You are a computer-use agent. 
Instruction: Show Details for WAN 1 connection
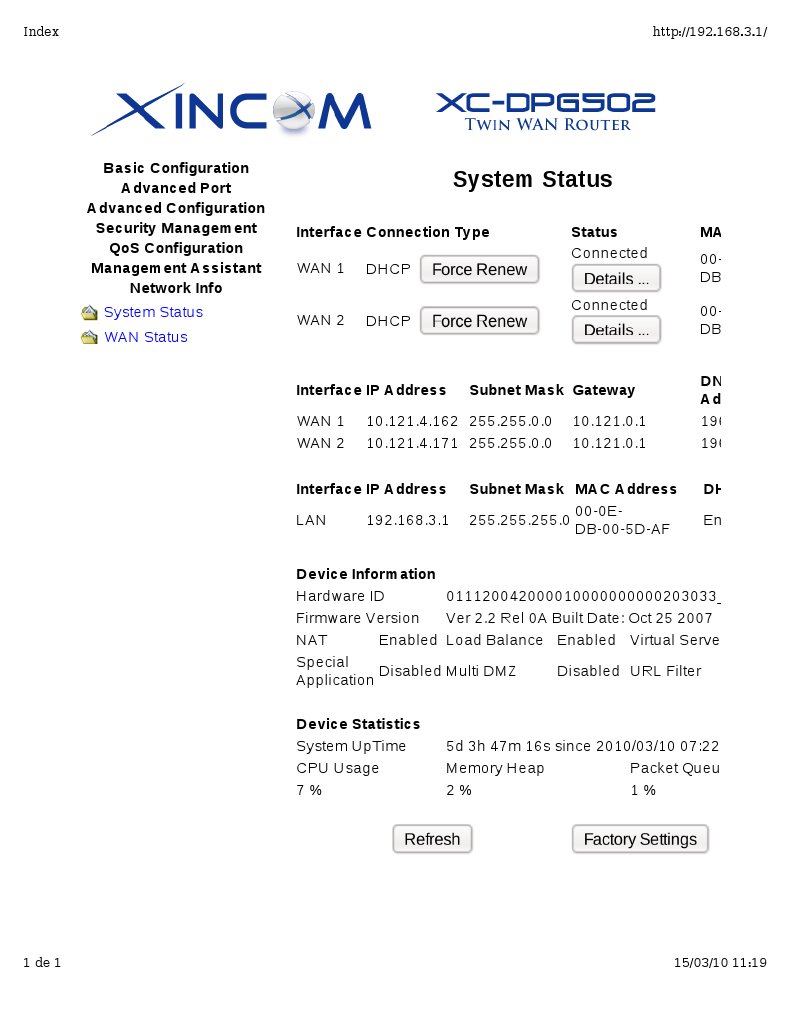click(x=616, y=279)
